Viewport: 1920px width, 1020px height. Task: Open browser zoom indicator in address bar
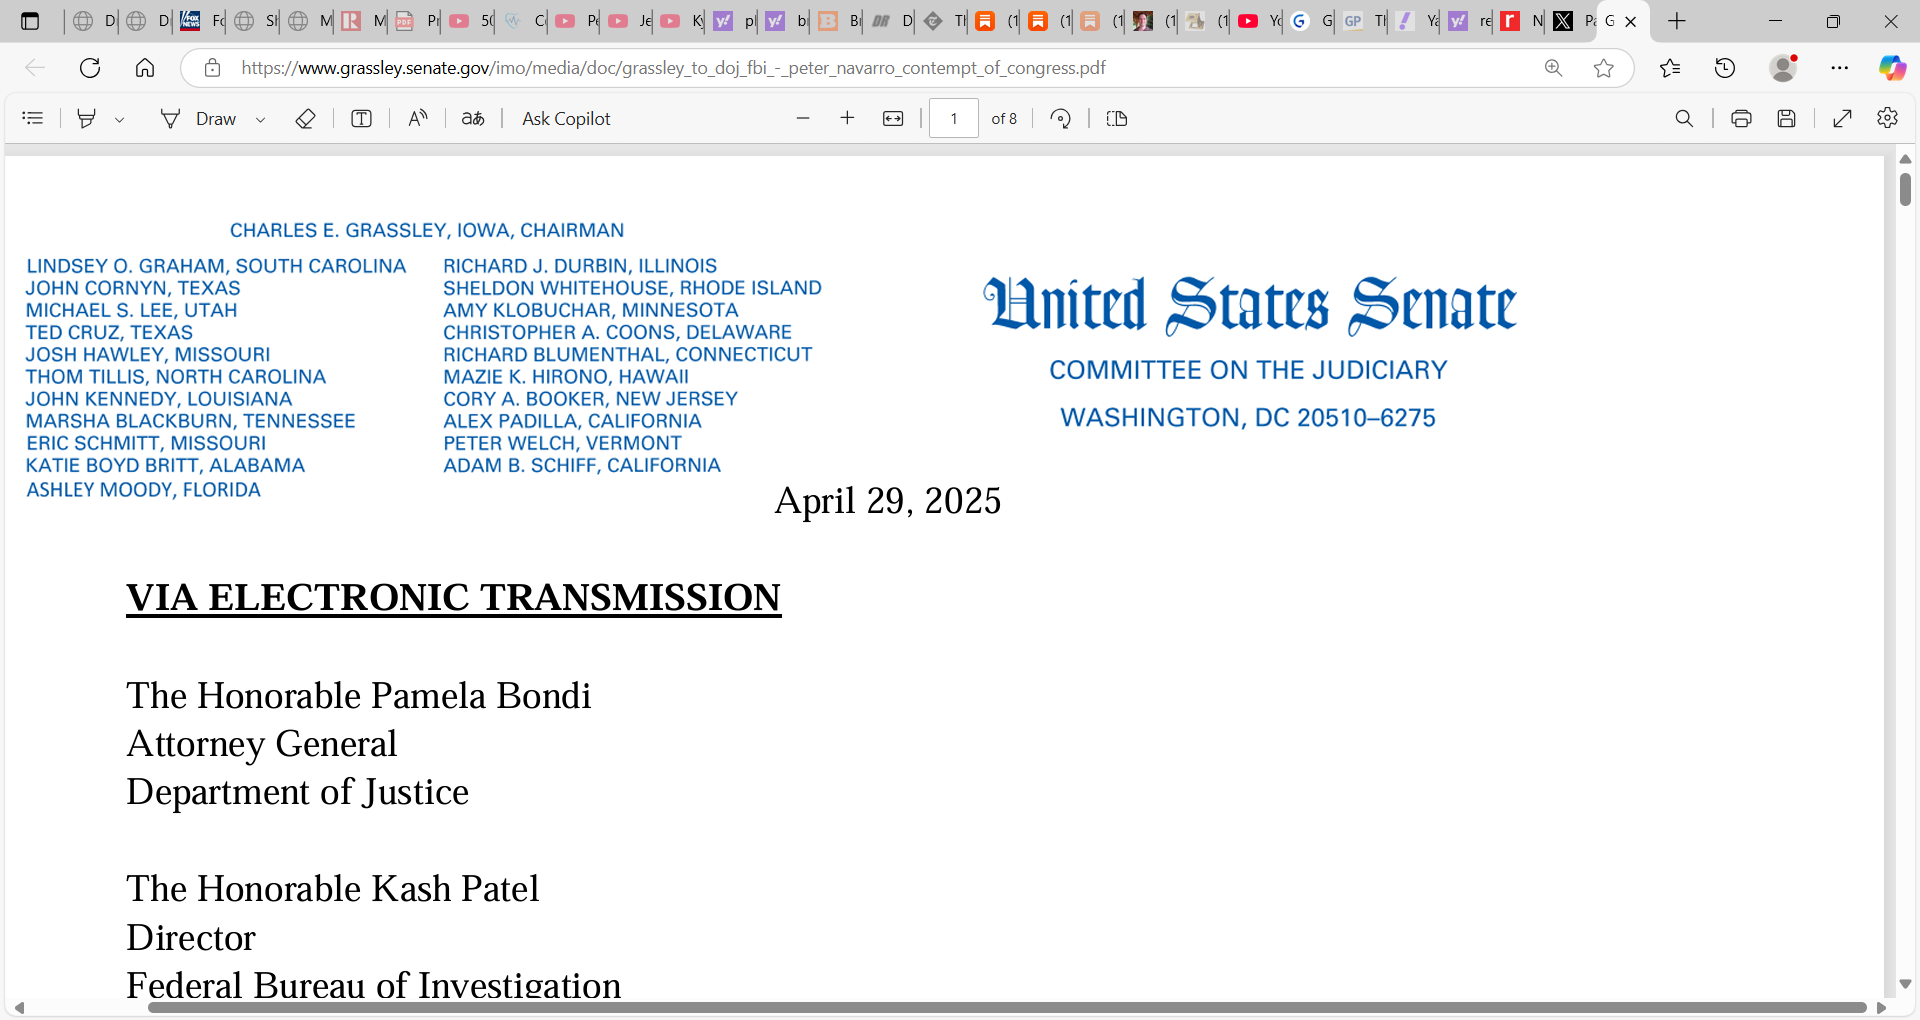[x=1553, y=68]
